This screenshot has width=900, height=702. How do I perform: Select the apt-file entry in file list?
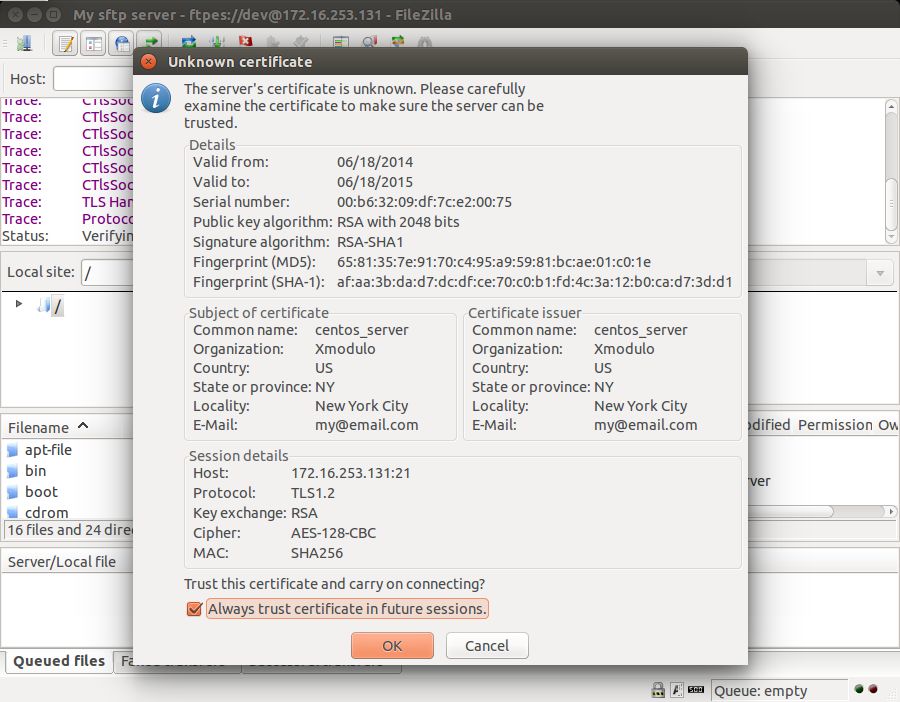tap(48, 450)
